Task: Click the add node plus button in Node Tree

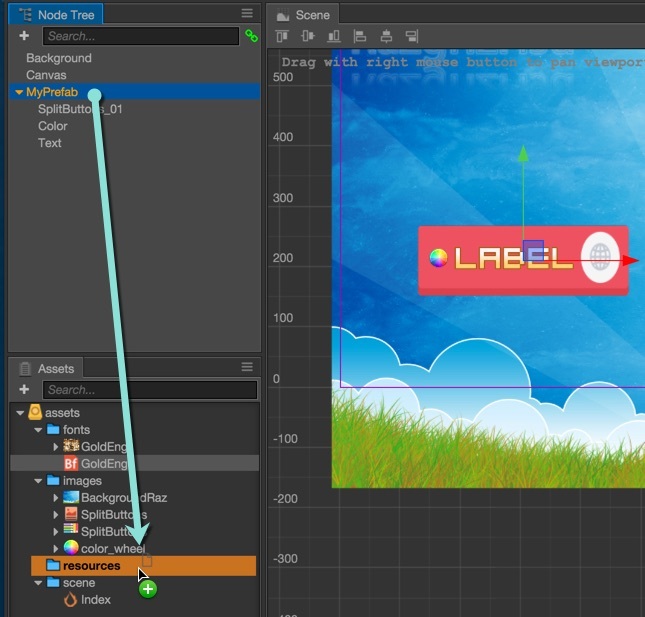Action: point(24,36)
